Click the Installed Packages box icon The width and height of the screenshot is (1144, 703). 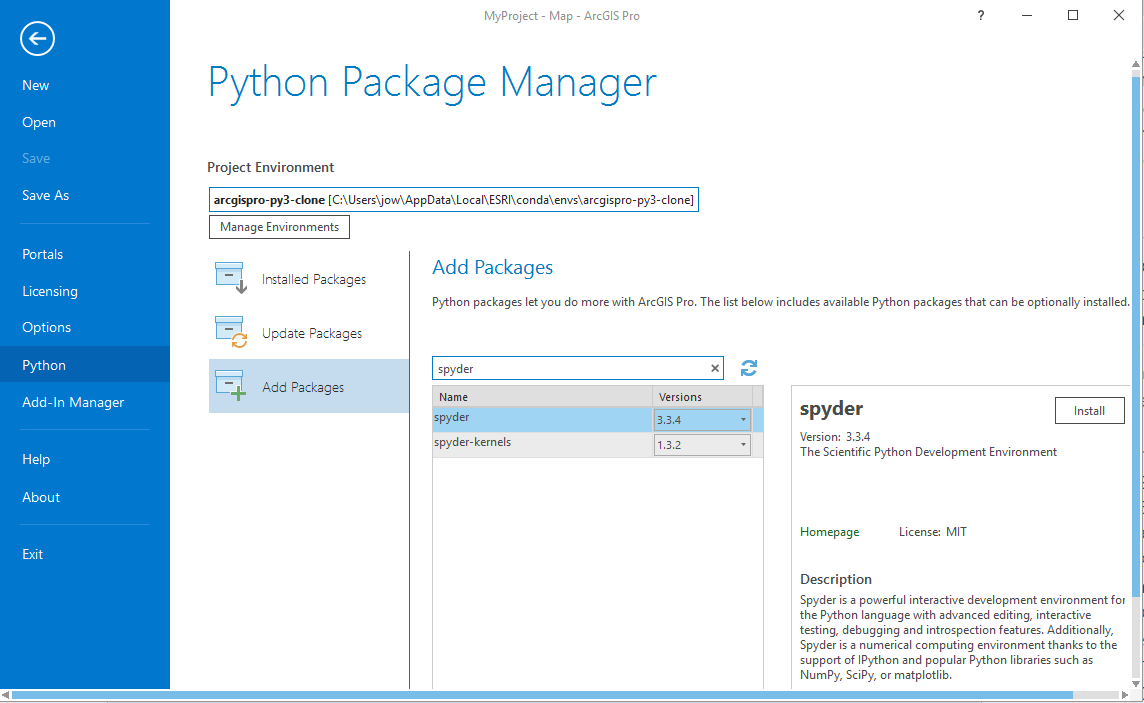click(x=230, y=279)
